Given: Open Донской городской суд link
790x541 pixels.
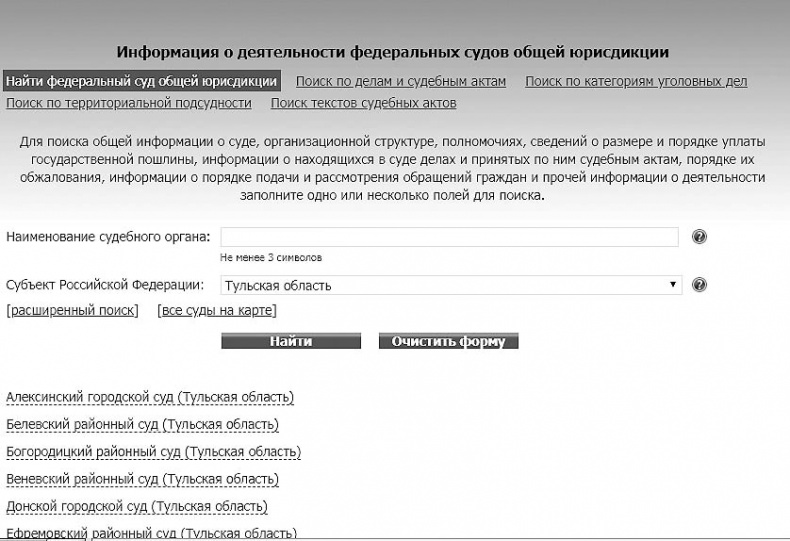Looking at the screenshot, I should point(137,506).
